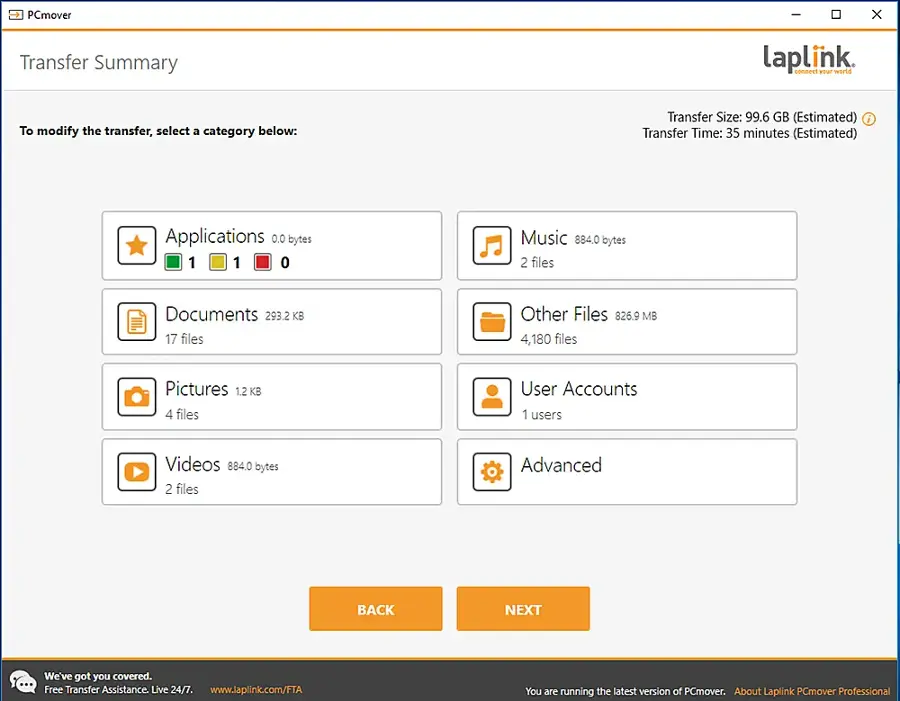The height and width of the screenshot is (701, 900).
Task: Click the Documents page icon
Action: pos(137,322)
